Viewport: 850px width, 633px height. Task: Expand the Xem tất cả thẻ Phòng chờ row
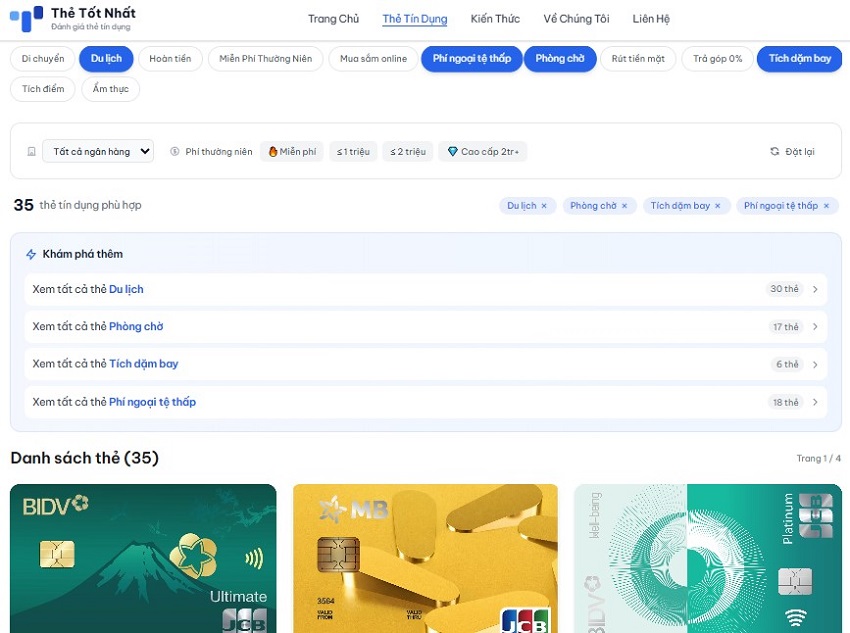tap(425, 327)
